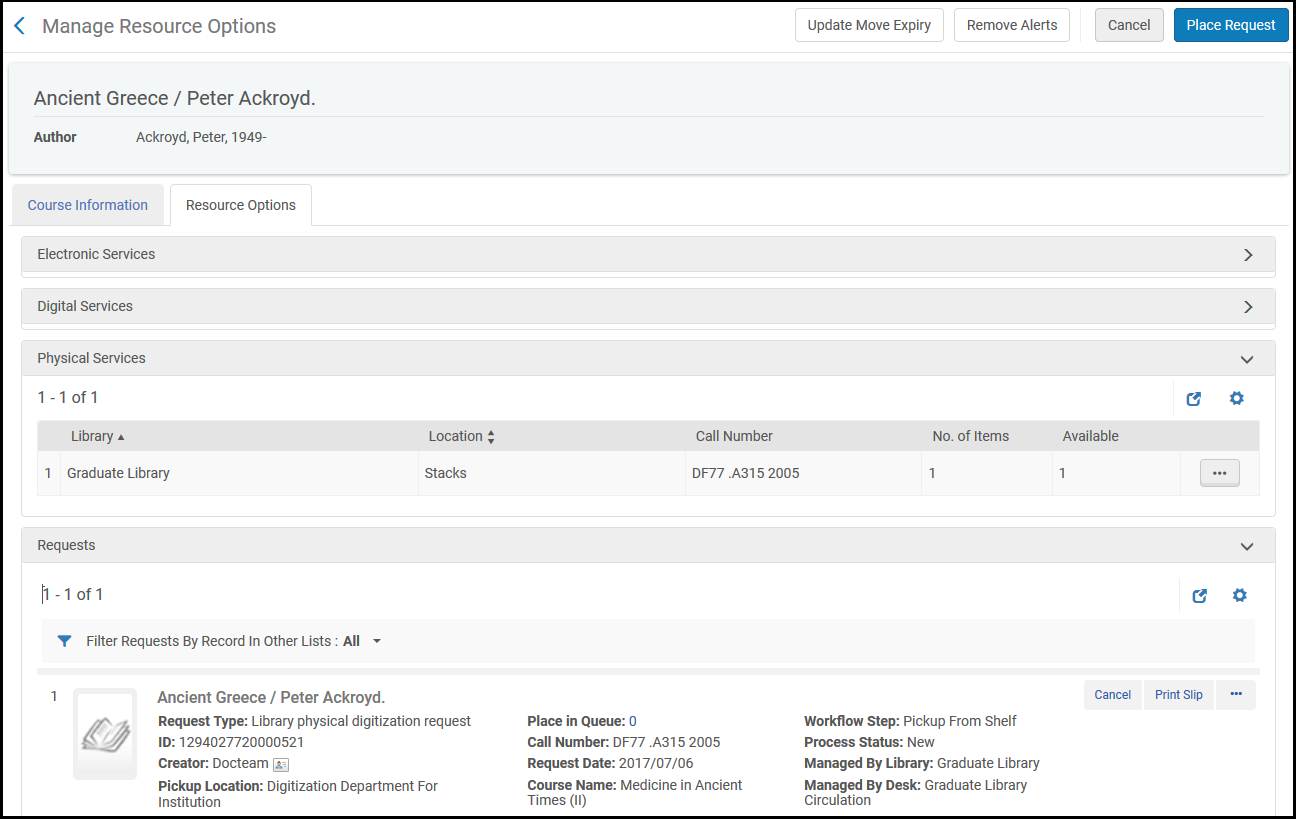Open Physical Services table settings gear

(x=1237, y=398)
